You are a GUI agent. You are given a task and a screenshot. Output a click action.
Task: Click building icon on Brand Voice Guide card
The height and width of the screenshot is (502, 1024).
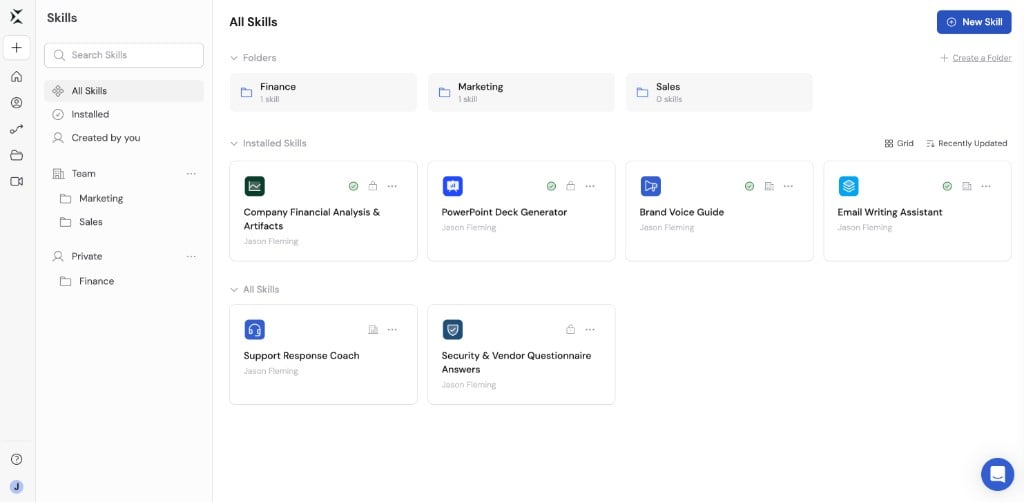coord(769,186)
